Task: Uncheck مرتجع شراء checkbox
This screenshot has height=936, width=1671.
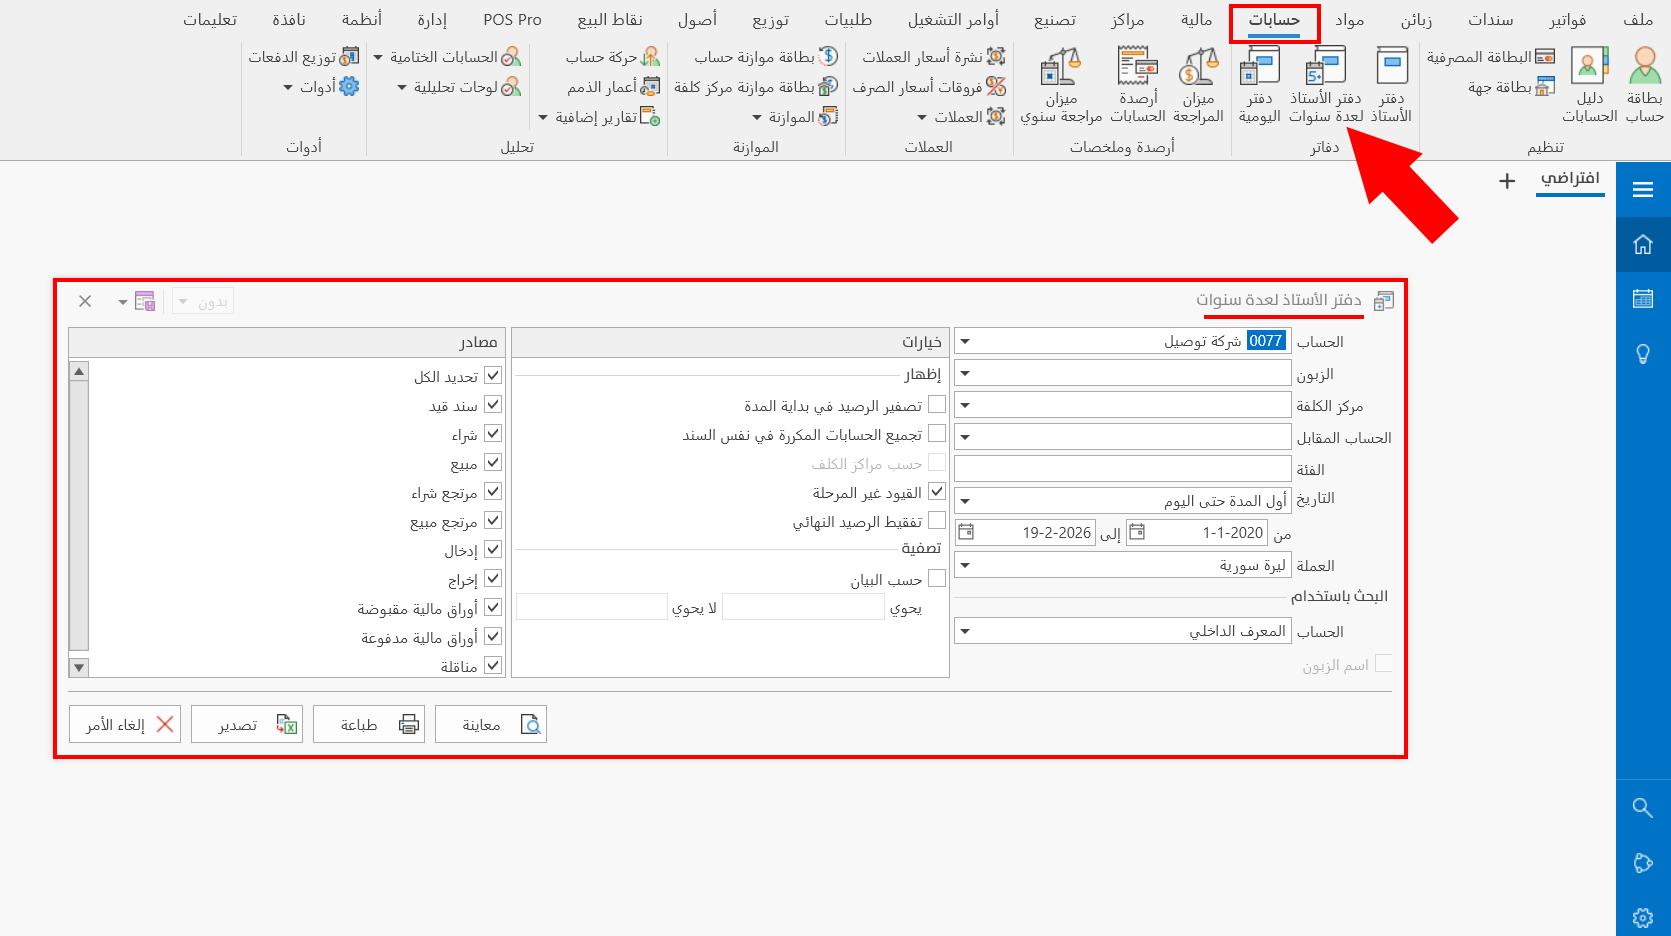Action: tap(493, 491)
